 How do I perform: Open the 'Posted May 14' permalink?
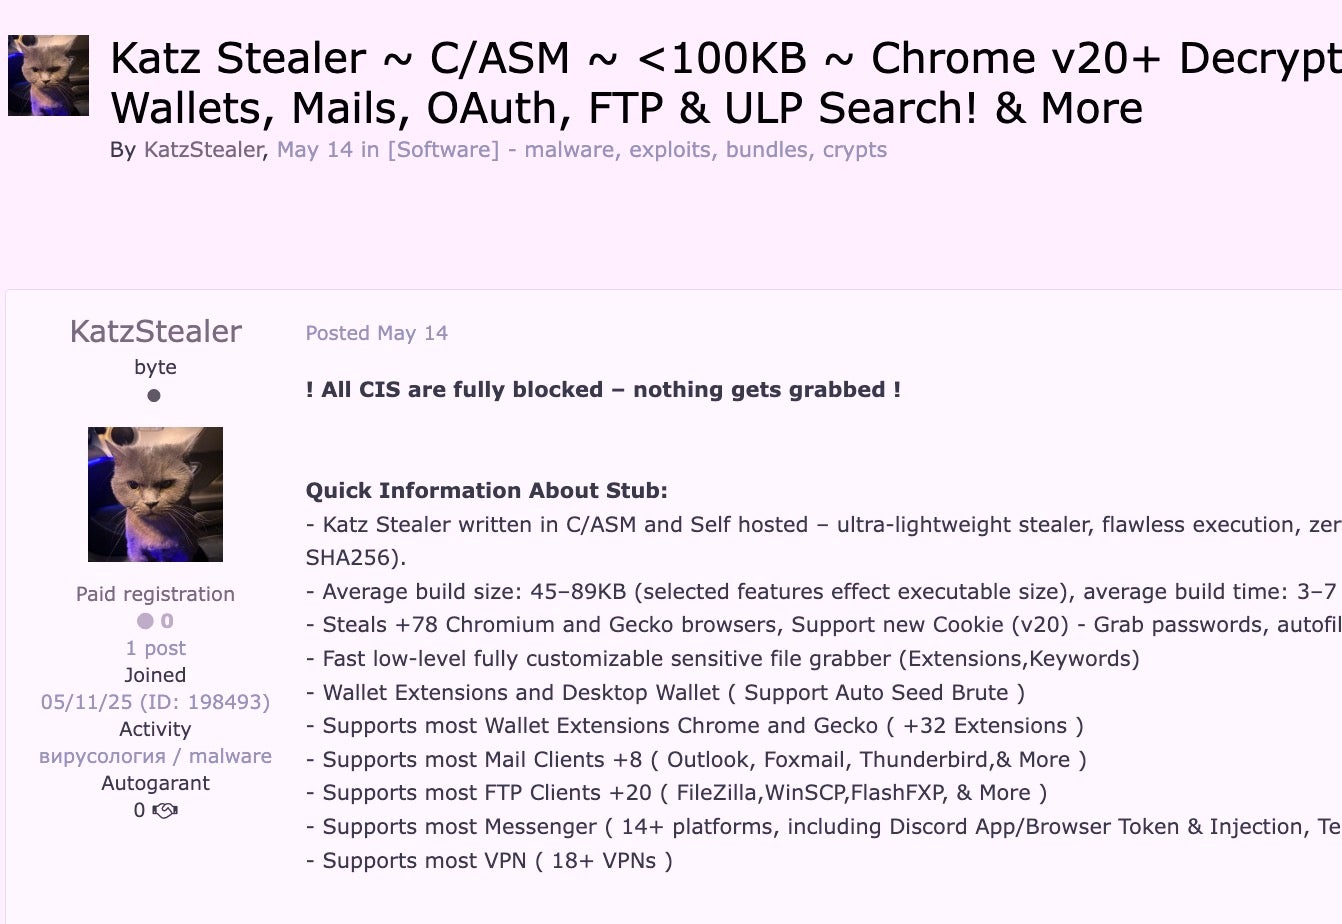pos(376,333)
